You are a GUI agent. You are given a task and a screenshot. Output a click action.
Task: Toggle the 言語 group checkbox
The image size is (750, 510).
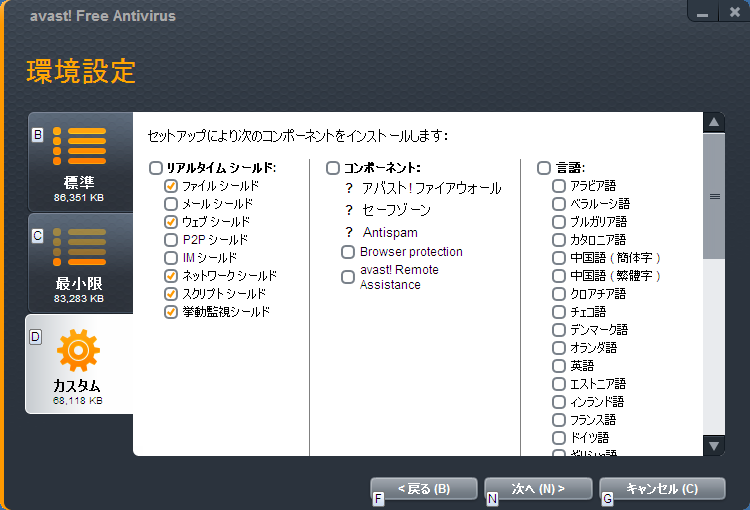pos(544,168)
